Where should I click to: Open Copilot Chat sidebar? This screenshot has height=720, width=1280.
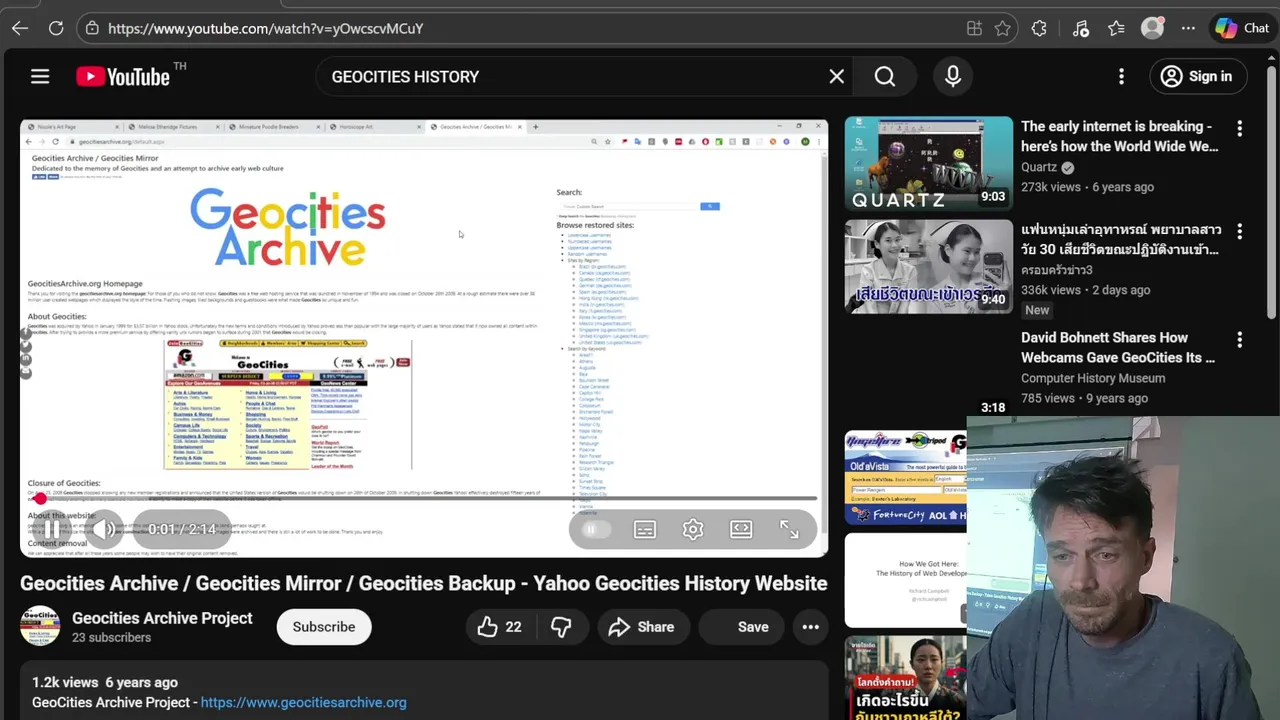[1242, 28]
